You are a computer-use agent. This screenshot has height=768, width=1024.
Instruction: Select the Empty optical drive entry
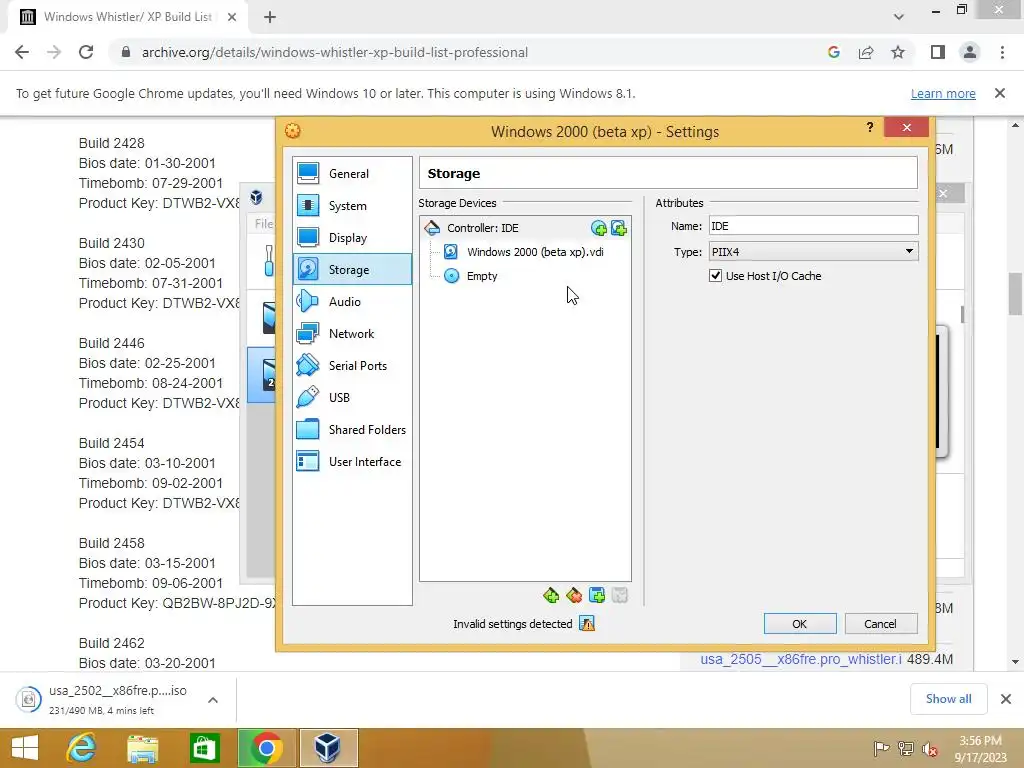click(x=481, y=276)
